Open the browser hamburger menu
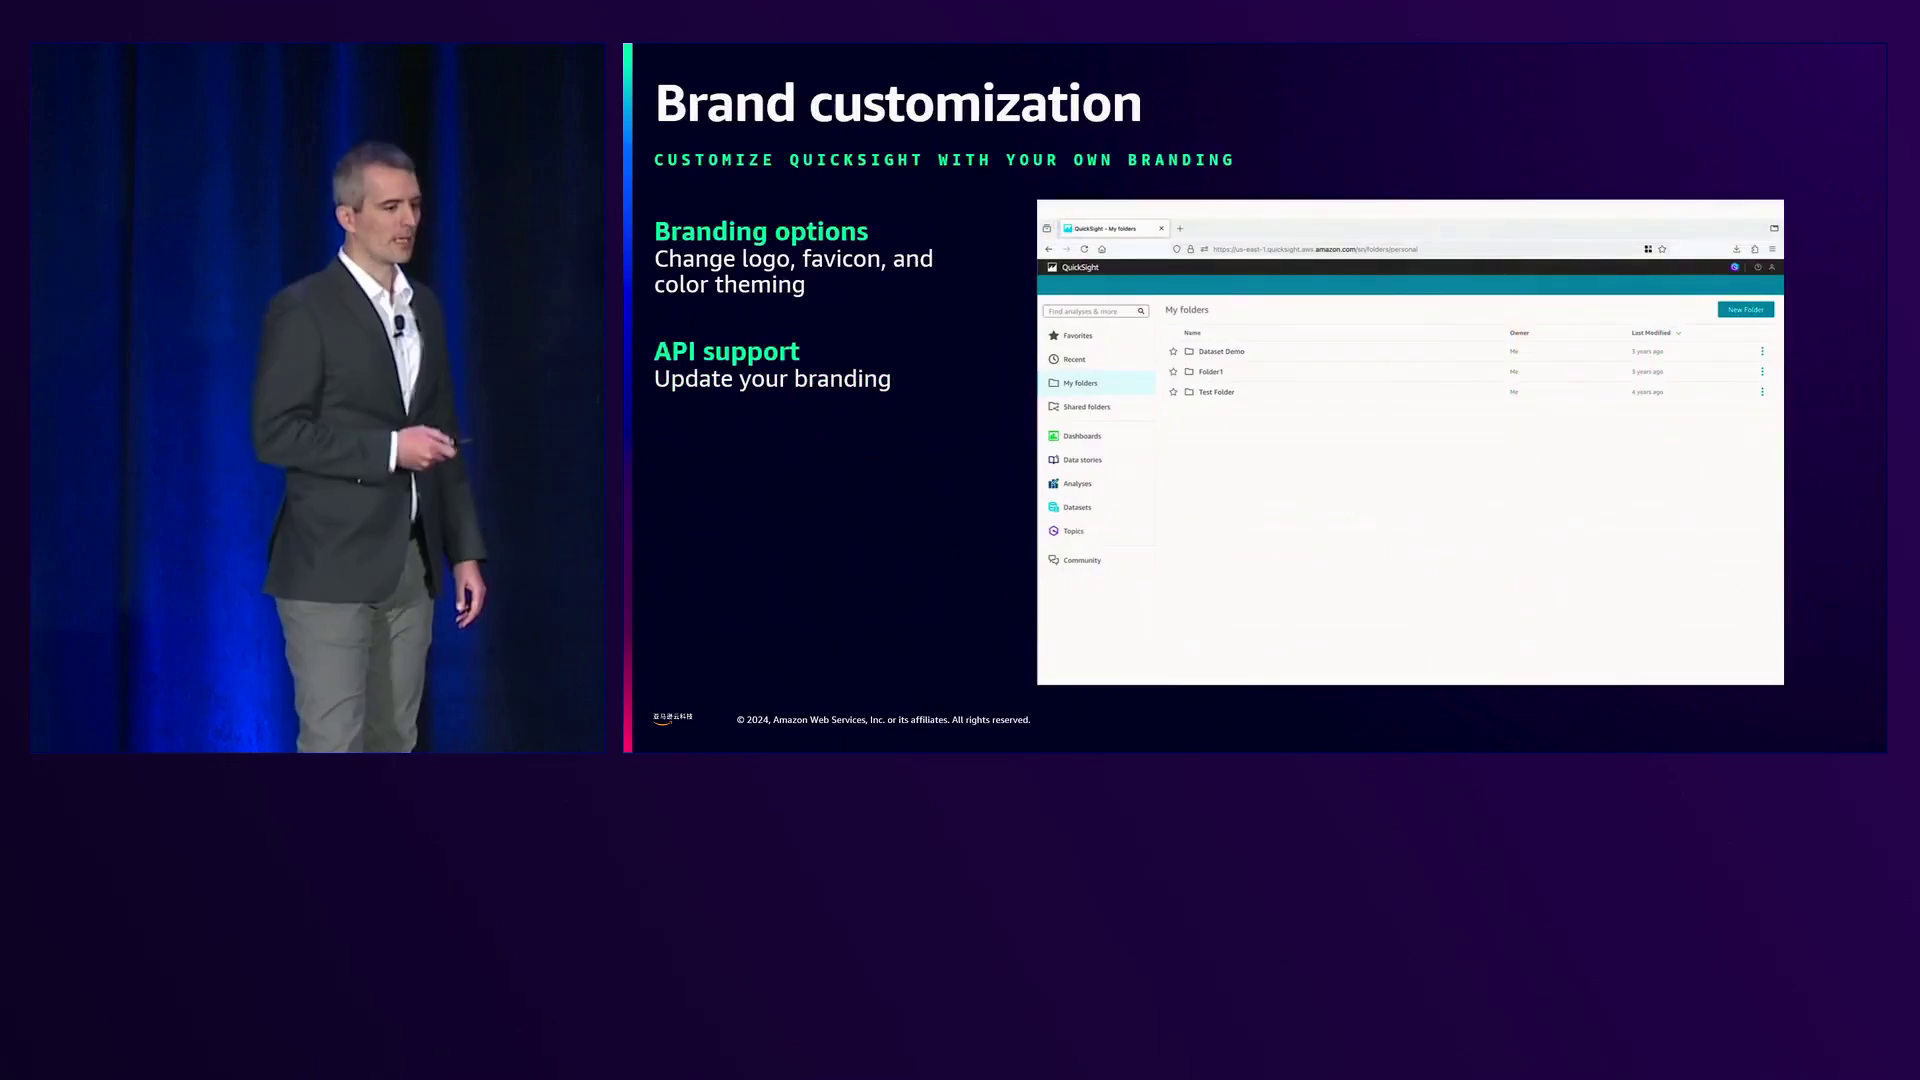The width and height of the screenshot is (1920, 1080). point(1772,250)
